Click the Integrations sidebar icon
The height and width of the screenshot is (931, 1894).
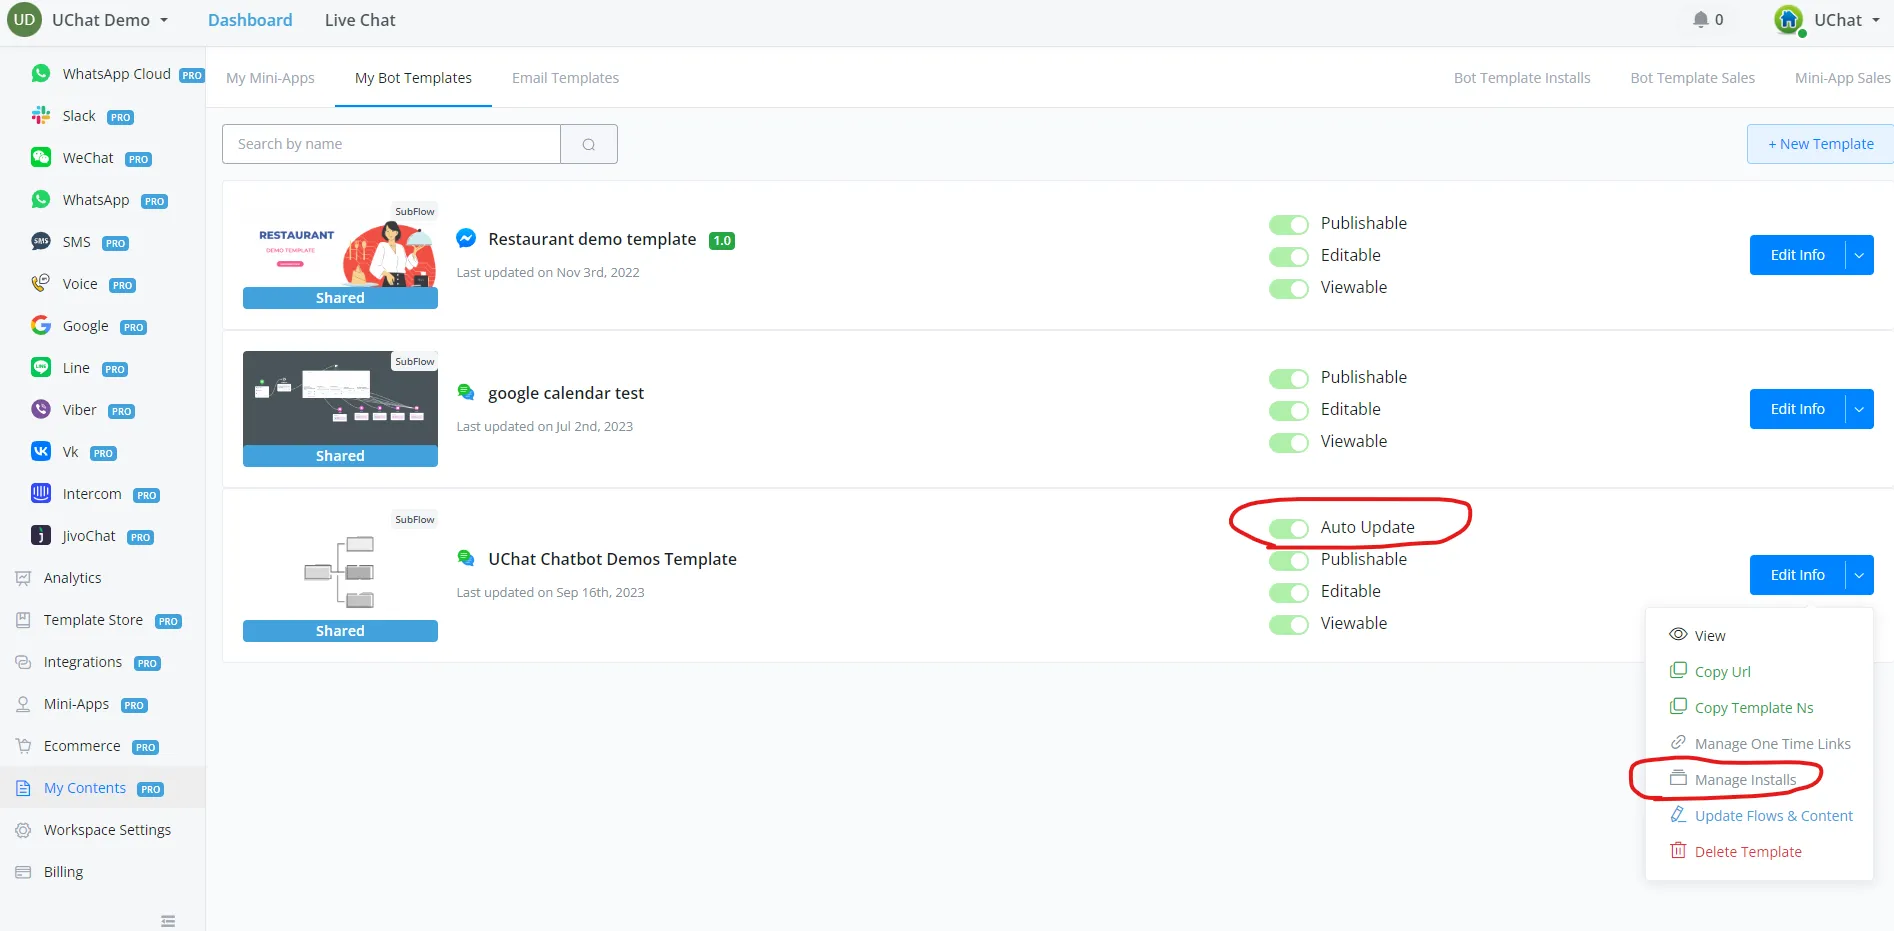coord(23,662)
